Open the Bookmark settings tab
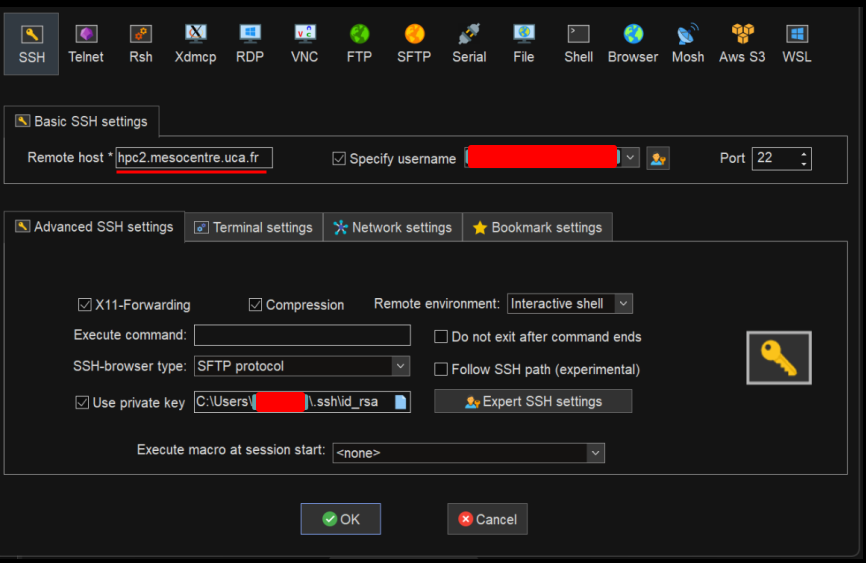The width and height of the screenshot is (866, 563). 537,227
